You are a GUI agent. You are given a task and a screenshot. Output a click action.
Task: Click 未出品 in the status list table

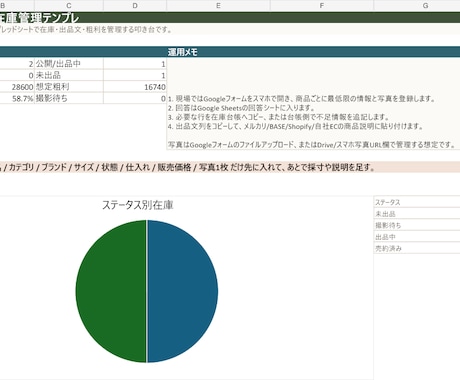point(417,214)
